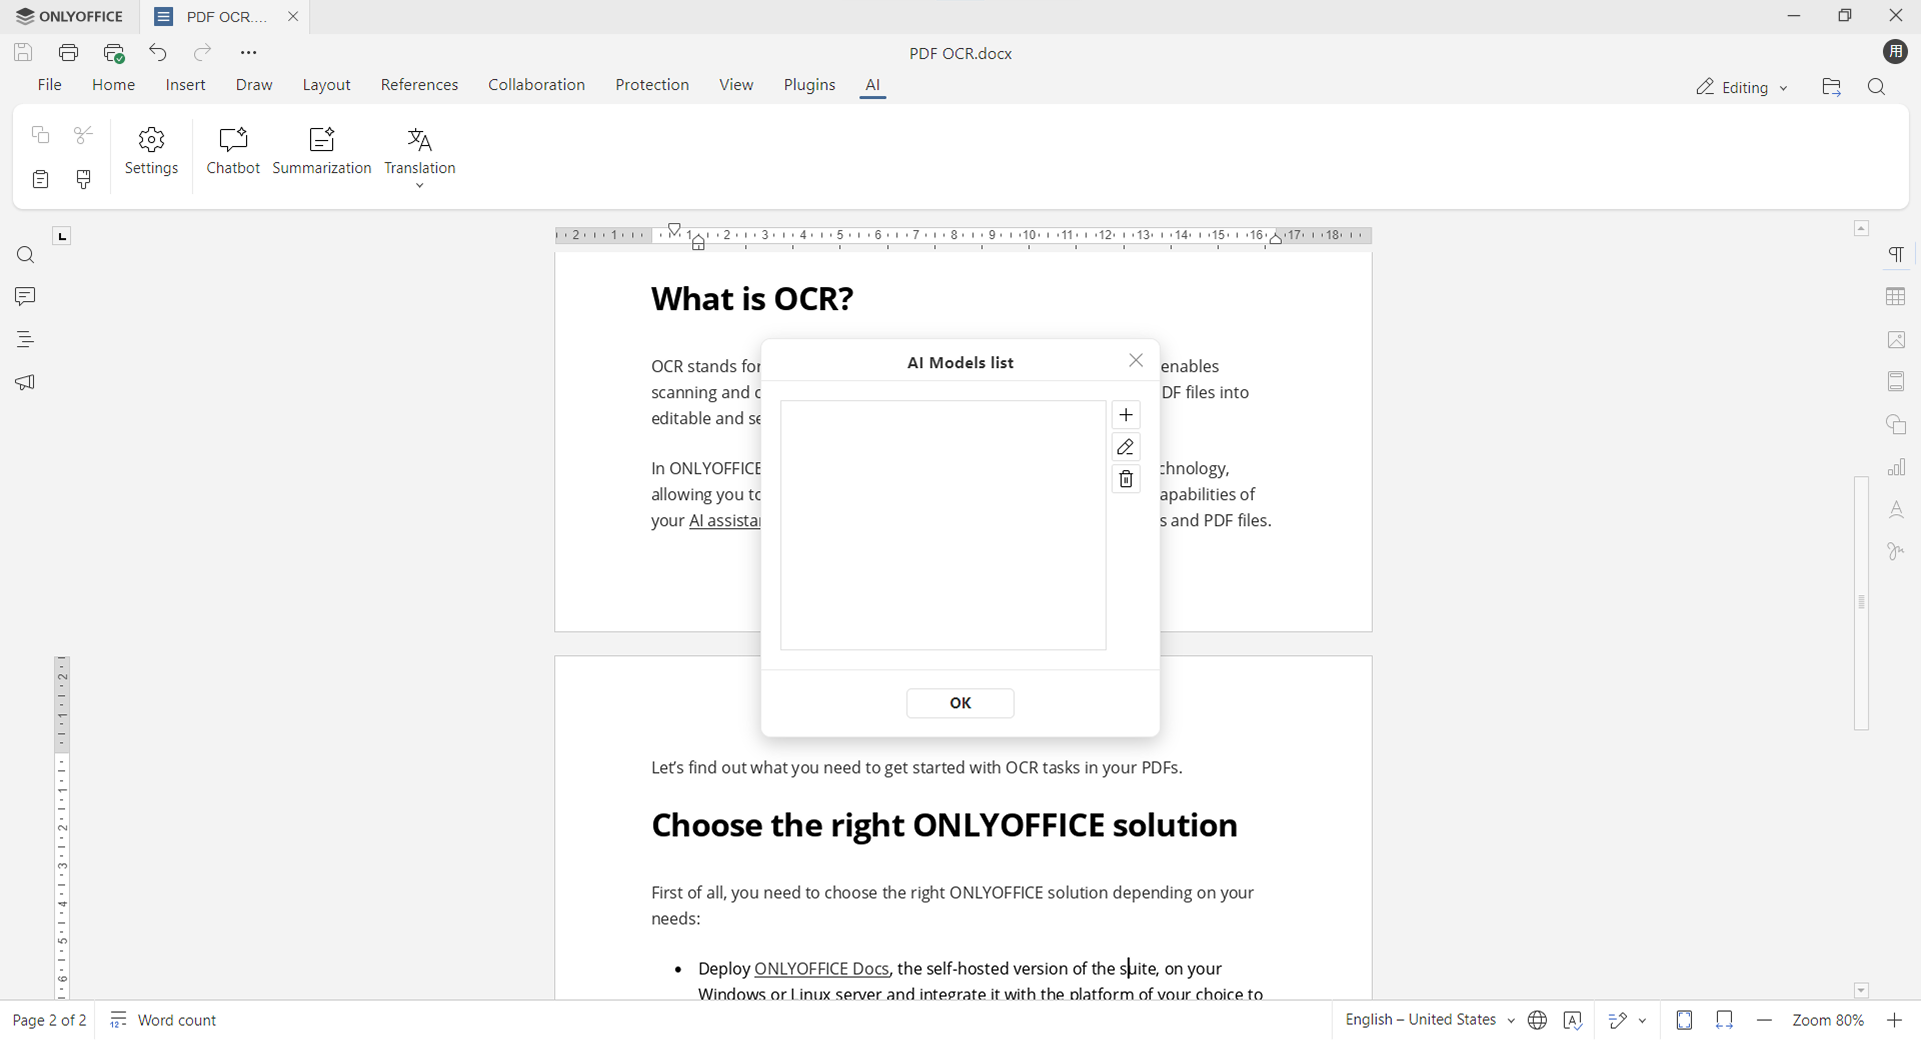Screen dimensions: 1921x1040
Task: Open English – United States language dropdown
Action: [x=1429, y=1021]
